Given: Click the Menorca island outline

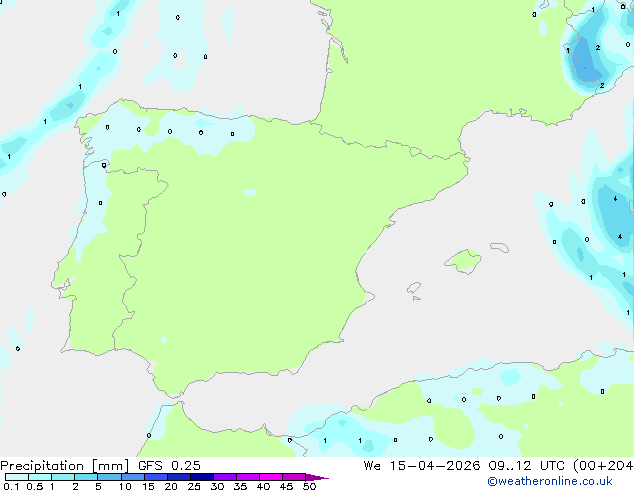Looking at the screenshot, I should tap(500, 247).
